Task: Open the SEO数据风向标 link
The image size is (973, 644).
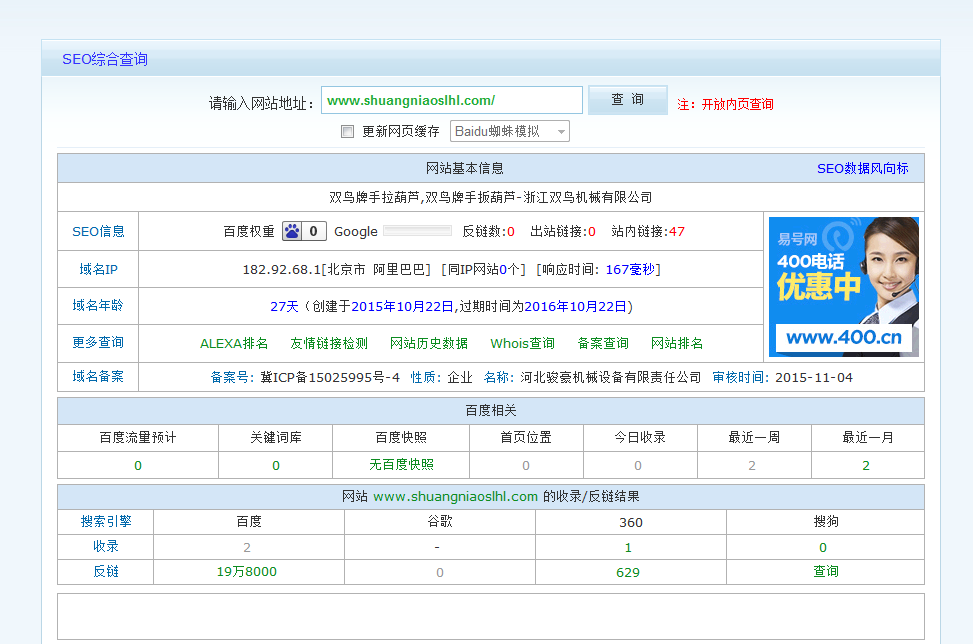Action: [863, 169]
